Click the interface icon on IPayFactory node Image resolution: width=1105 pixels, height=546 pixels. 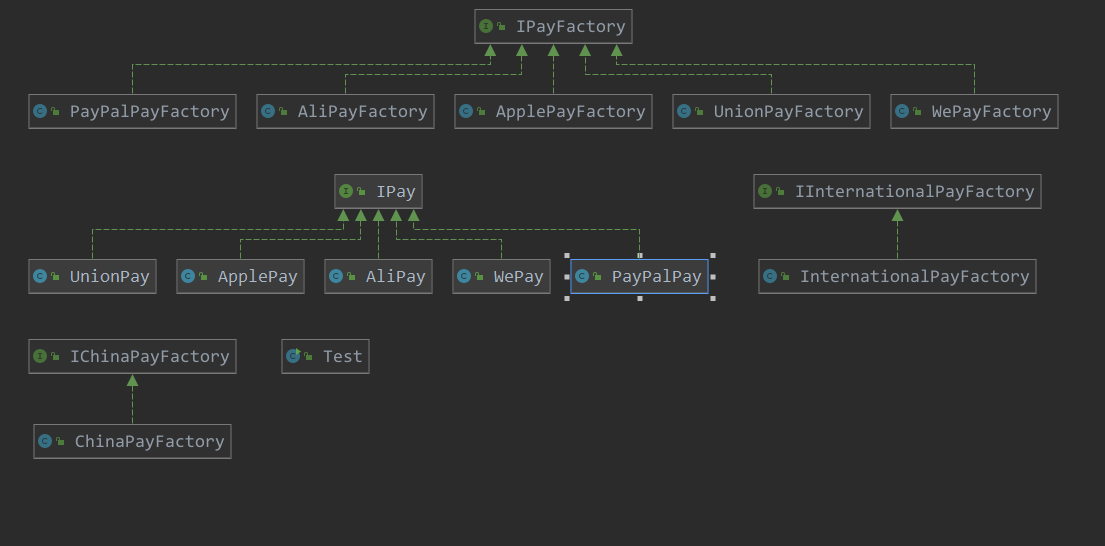click(x=486, y=27)
